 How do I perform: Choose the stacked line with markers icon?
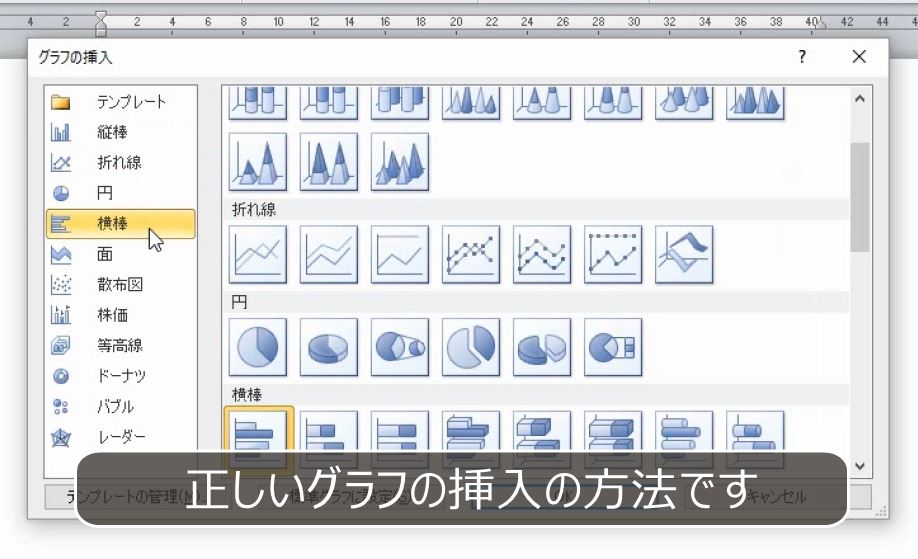(x=542, y=255)
